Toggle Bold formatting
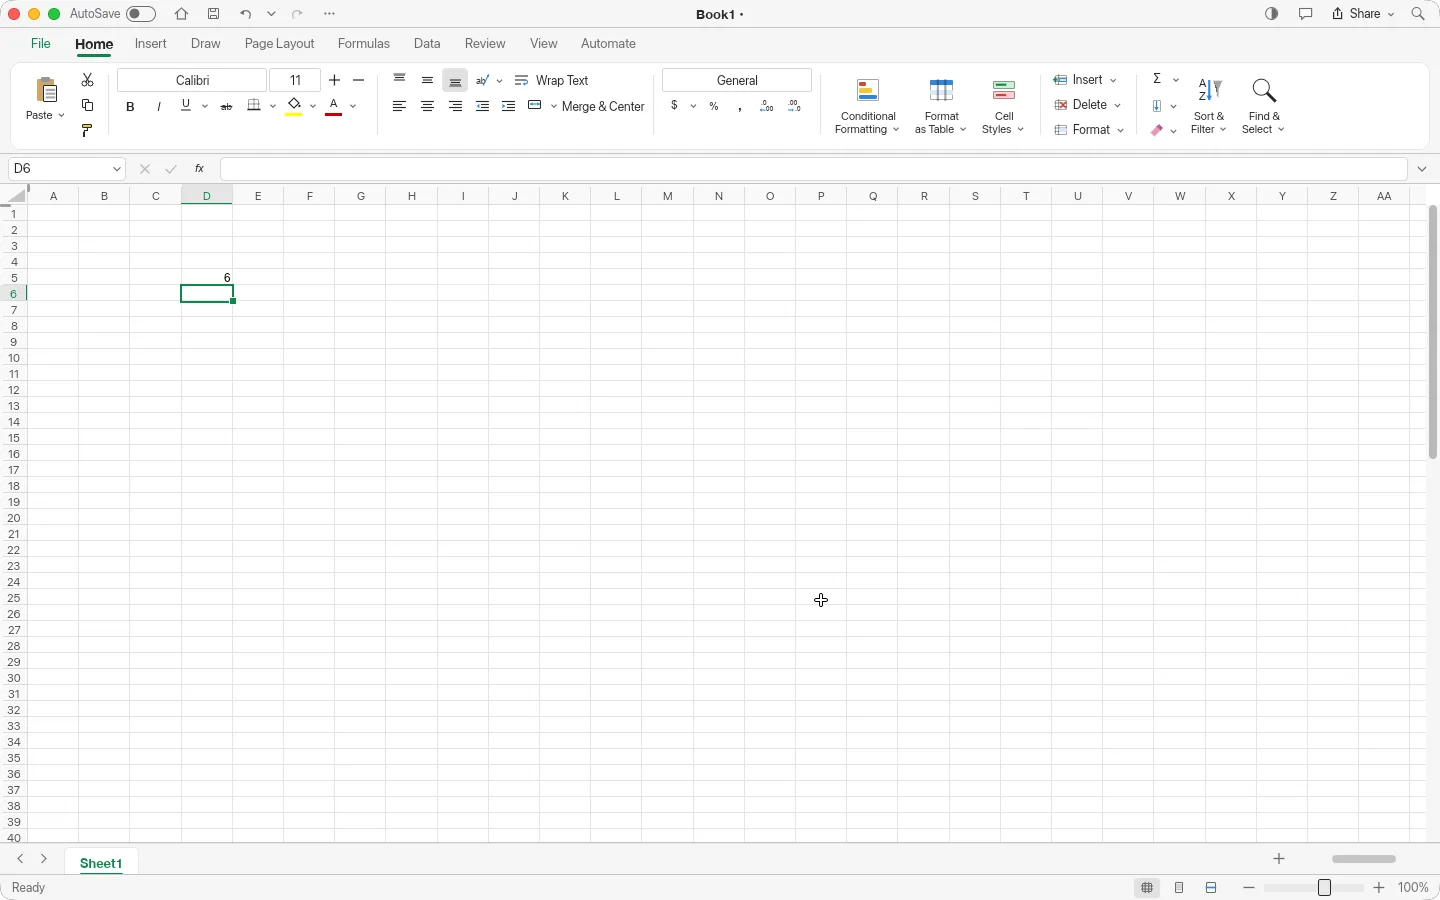This screenshot has height=900, width=1440. click(x=130, y=106)
